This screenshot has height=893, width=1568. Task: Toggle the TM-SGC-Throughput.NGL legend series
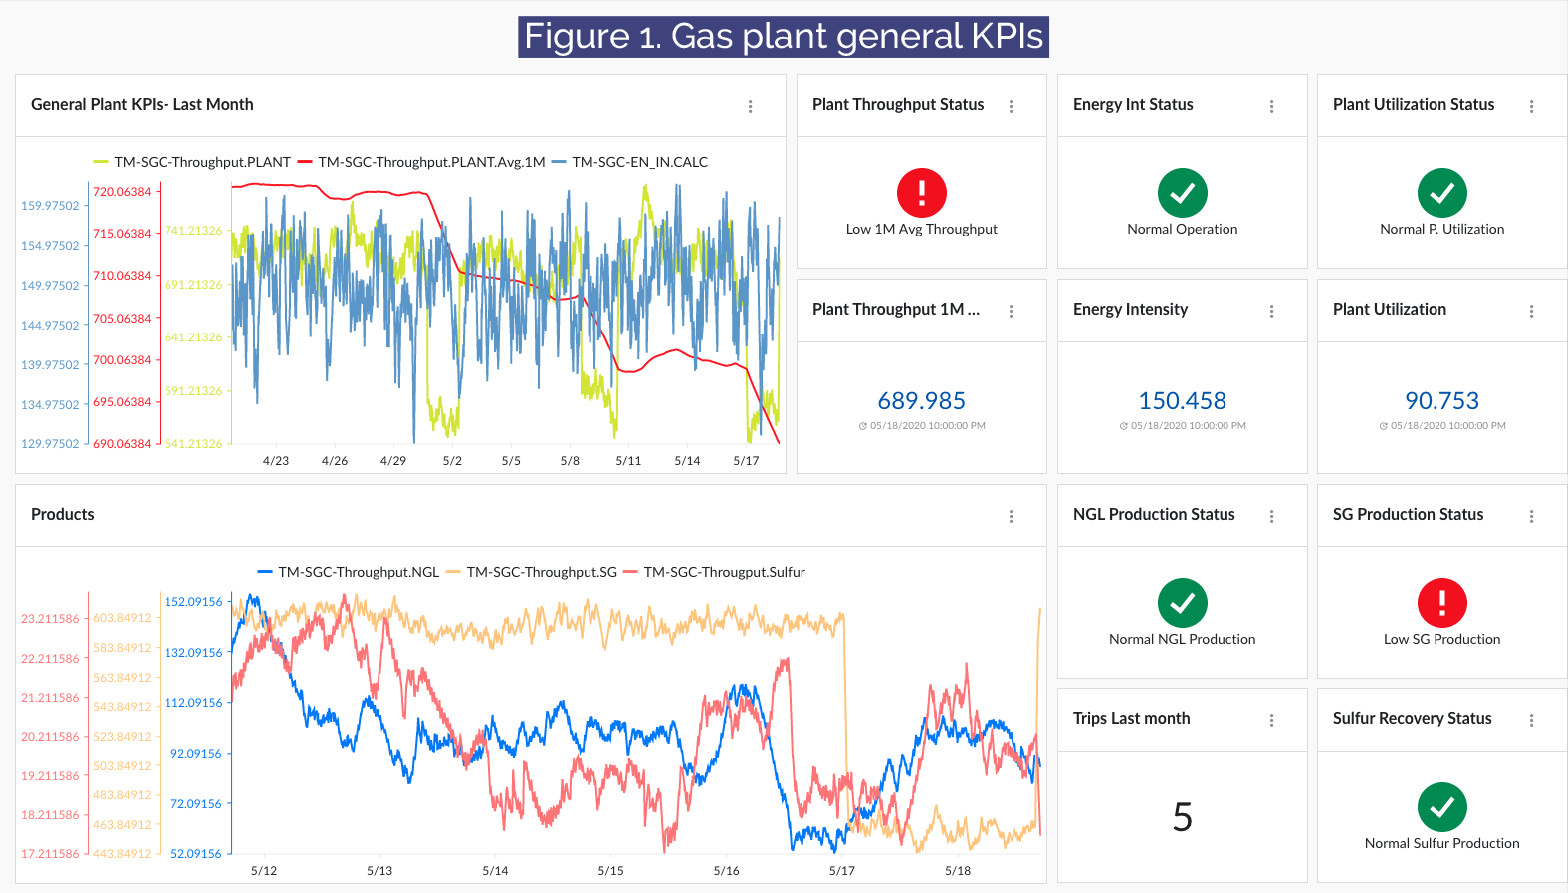358,572
